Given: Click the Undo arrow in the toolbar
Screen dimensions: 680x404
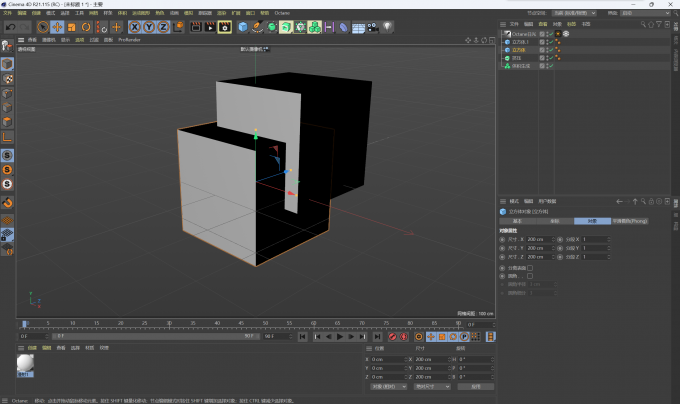Looking at the screenshot, I should pos(10,27).
